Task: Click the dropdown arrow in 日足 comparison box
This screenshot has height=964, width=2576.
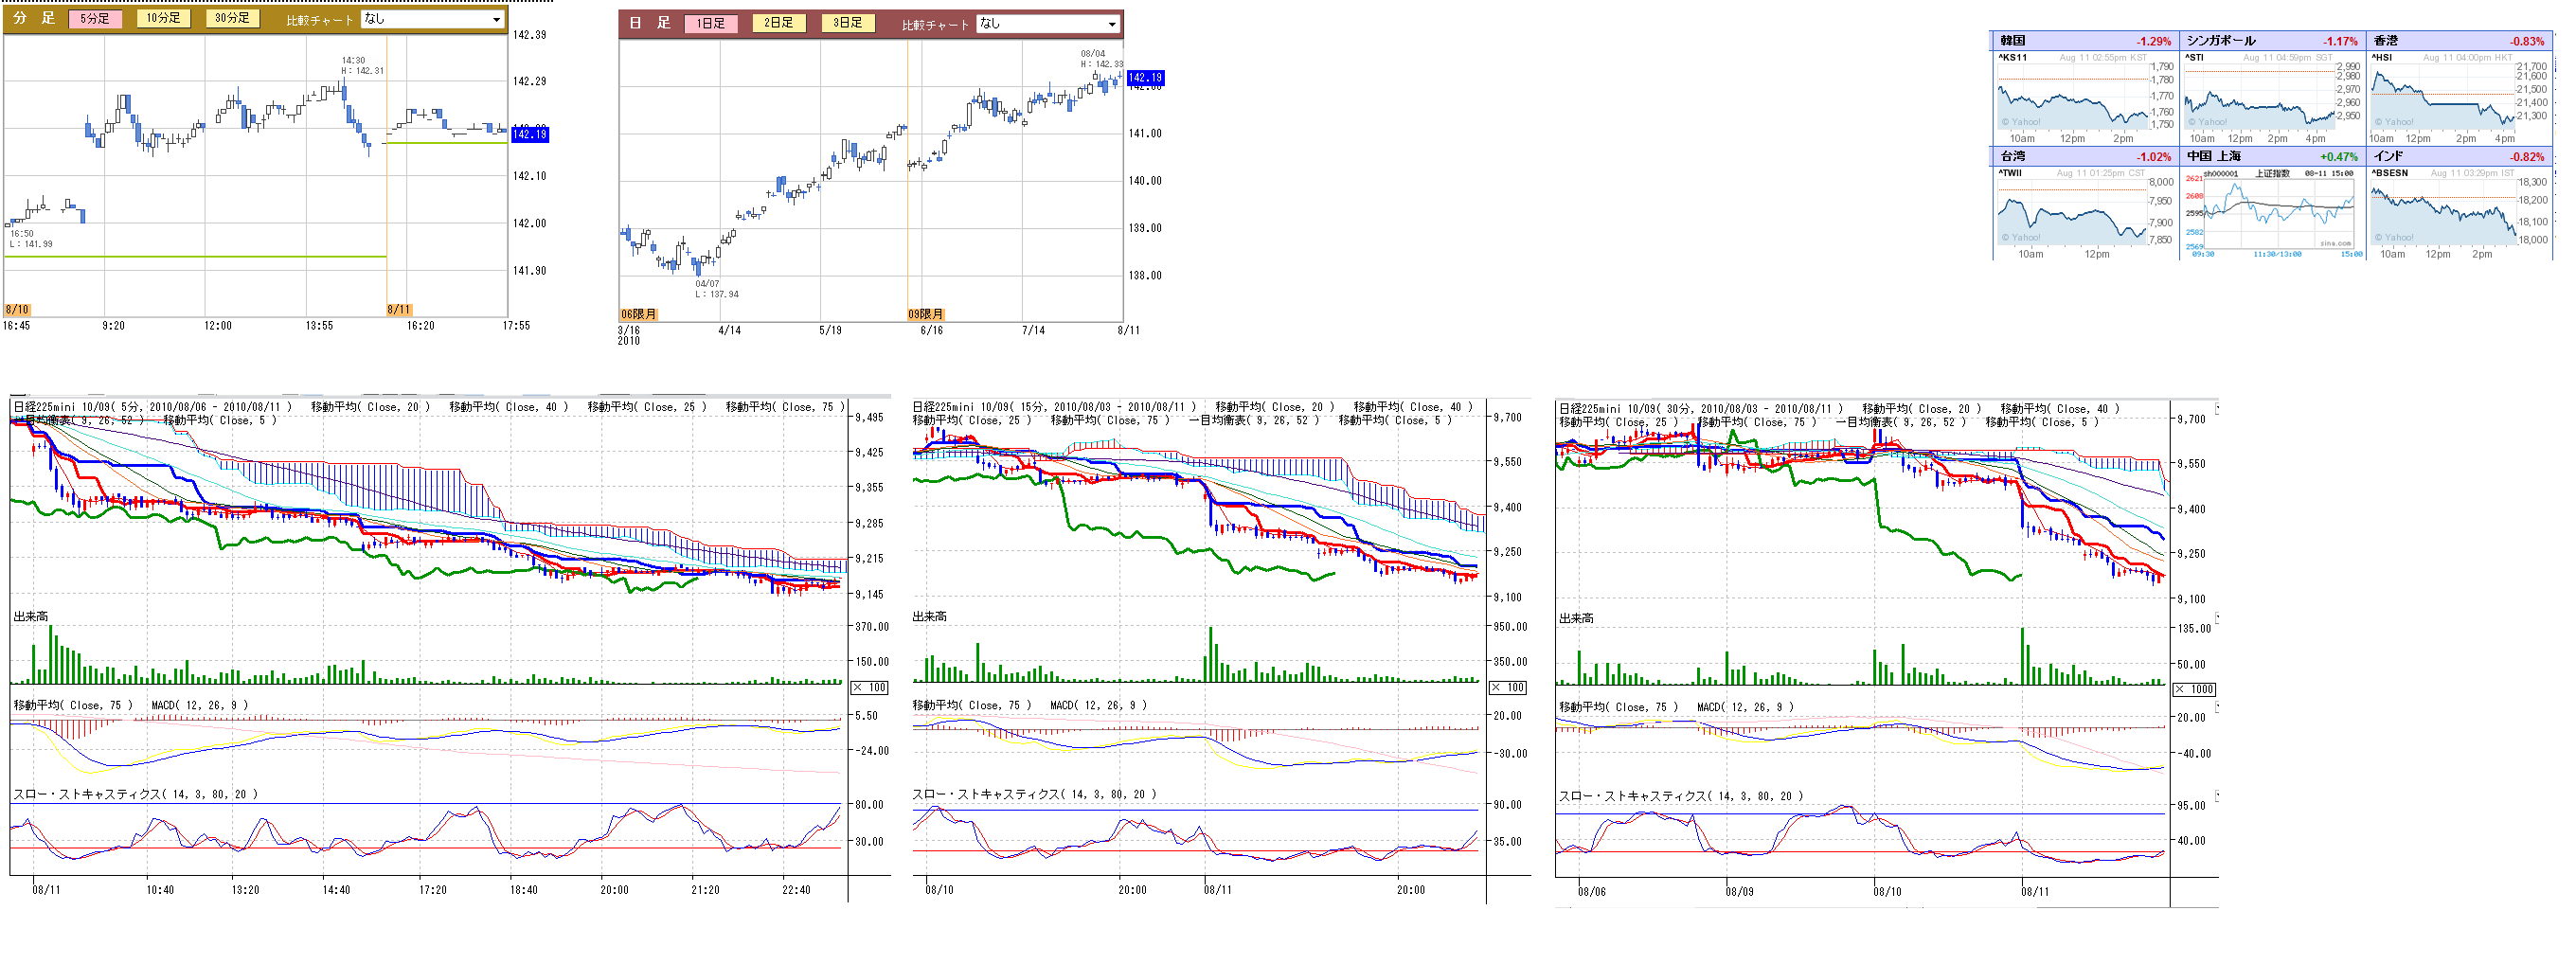Action: [1112, 24]
